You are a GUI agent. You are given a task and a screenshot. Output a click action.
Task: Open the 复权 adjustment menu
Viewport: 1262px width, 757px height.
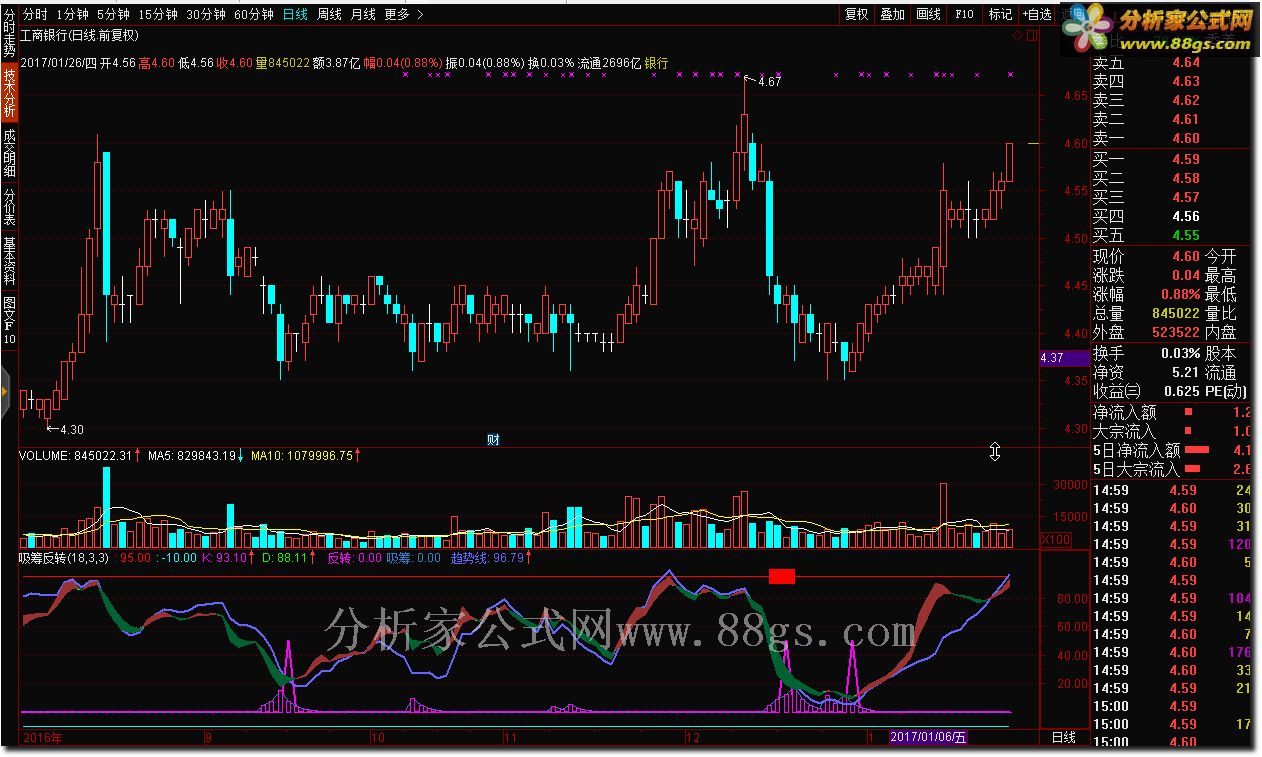(x=856, y=14)
